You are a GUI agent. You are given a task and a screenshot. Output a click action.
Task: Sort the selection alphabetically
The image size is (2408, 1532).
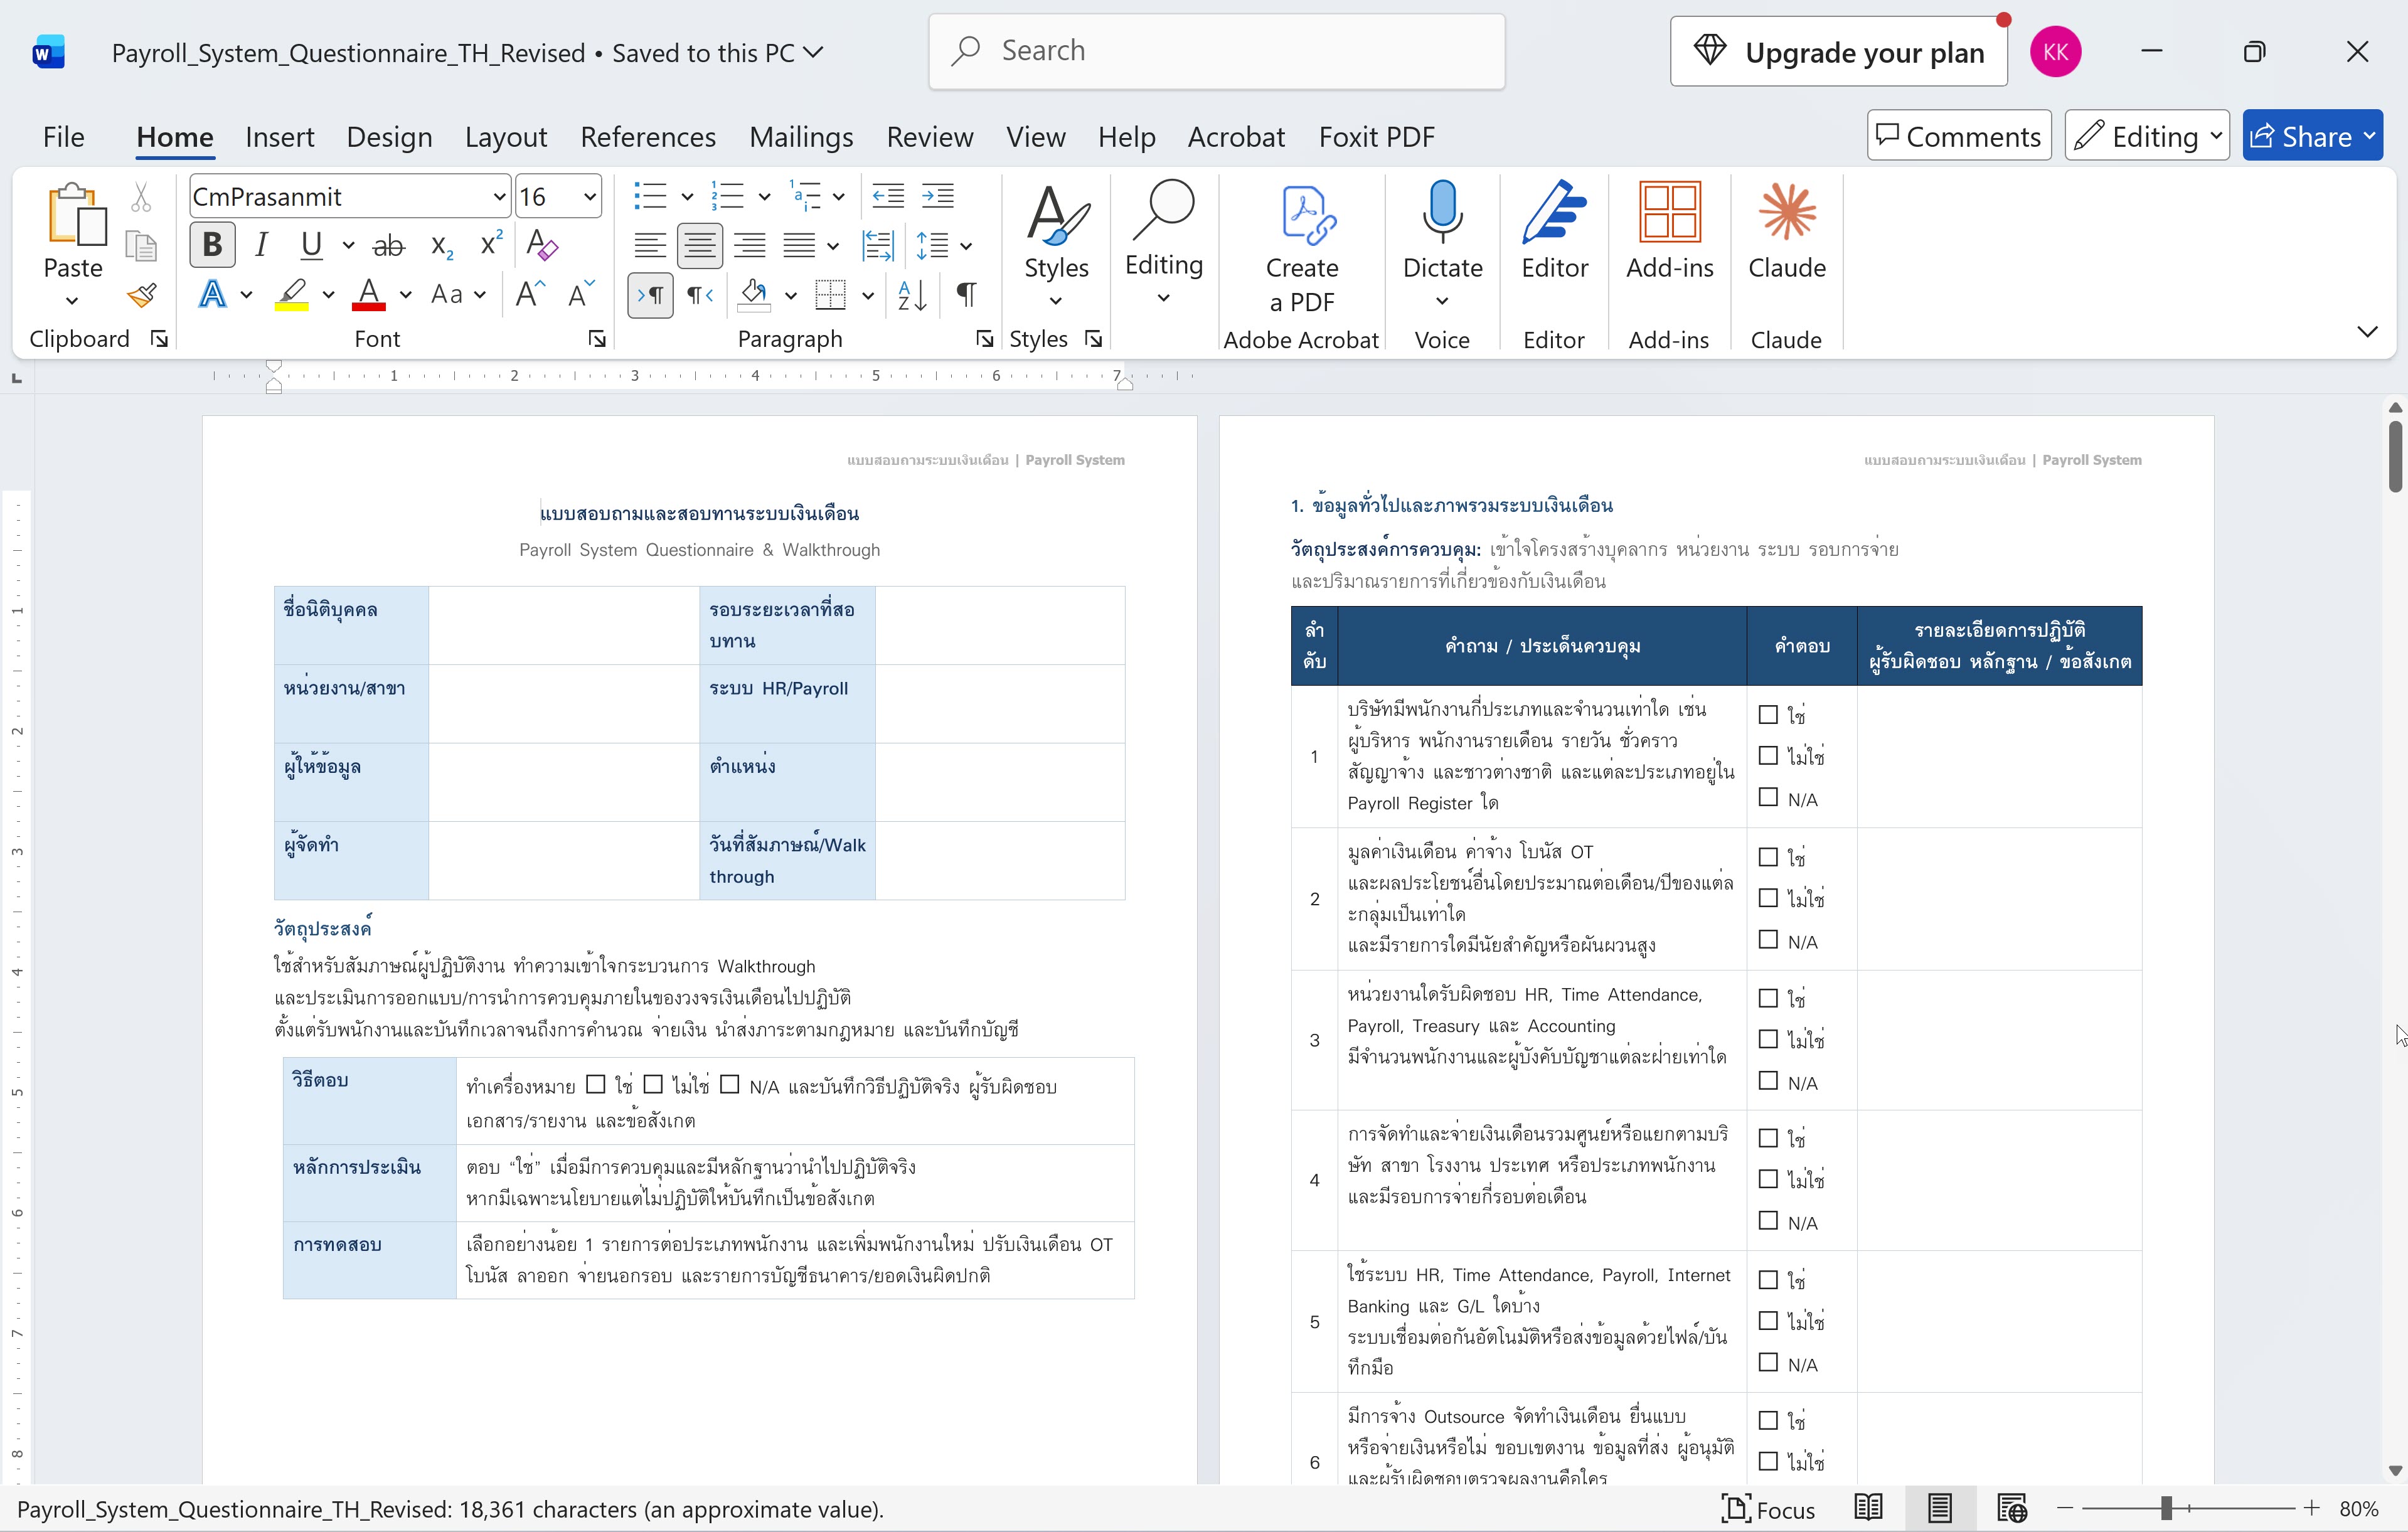point(912,295)
